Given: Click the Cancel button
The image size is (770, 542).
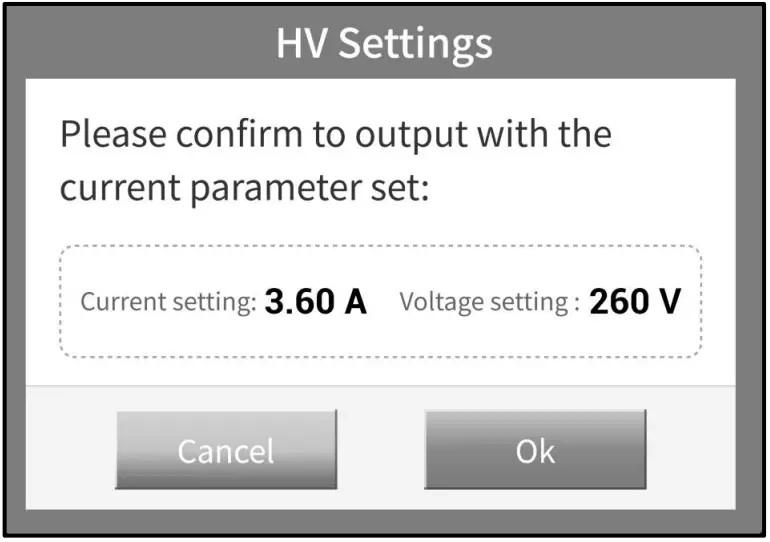Looking at the screenshot, I should pyautogui.click(x=226, y=450).
